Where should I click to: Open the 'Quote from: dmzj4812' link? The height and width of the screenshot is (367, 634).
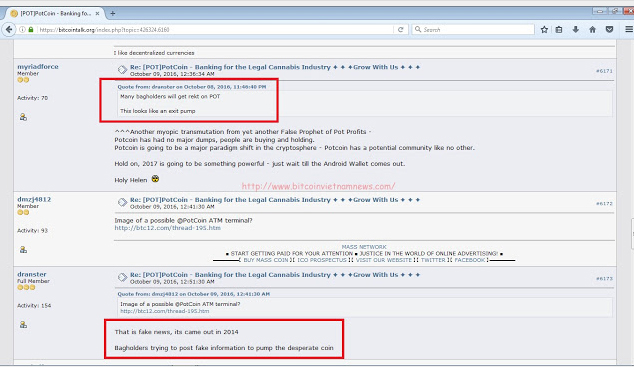click(x=193, y=294)
